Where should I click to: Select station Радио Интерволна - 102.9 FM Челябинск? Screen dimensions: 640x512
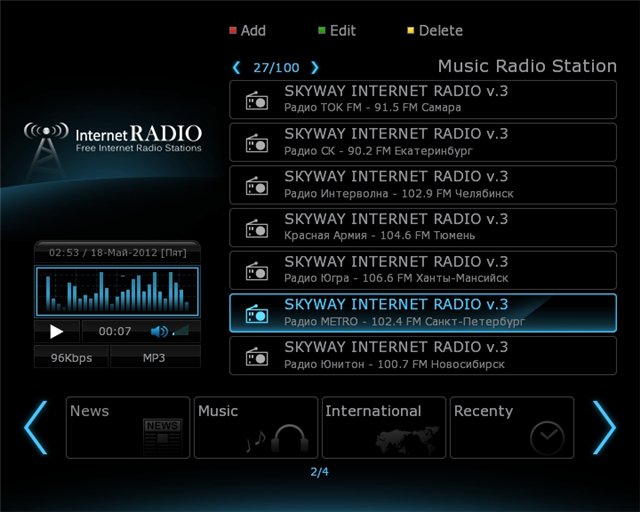(x=423, y=185)
